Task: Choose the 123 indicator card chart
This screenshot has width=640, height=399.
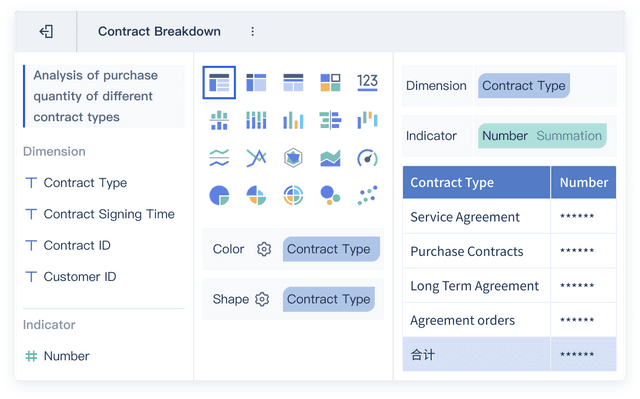Action: [367, 82]
